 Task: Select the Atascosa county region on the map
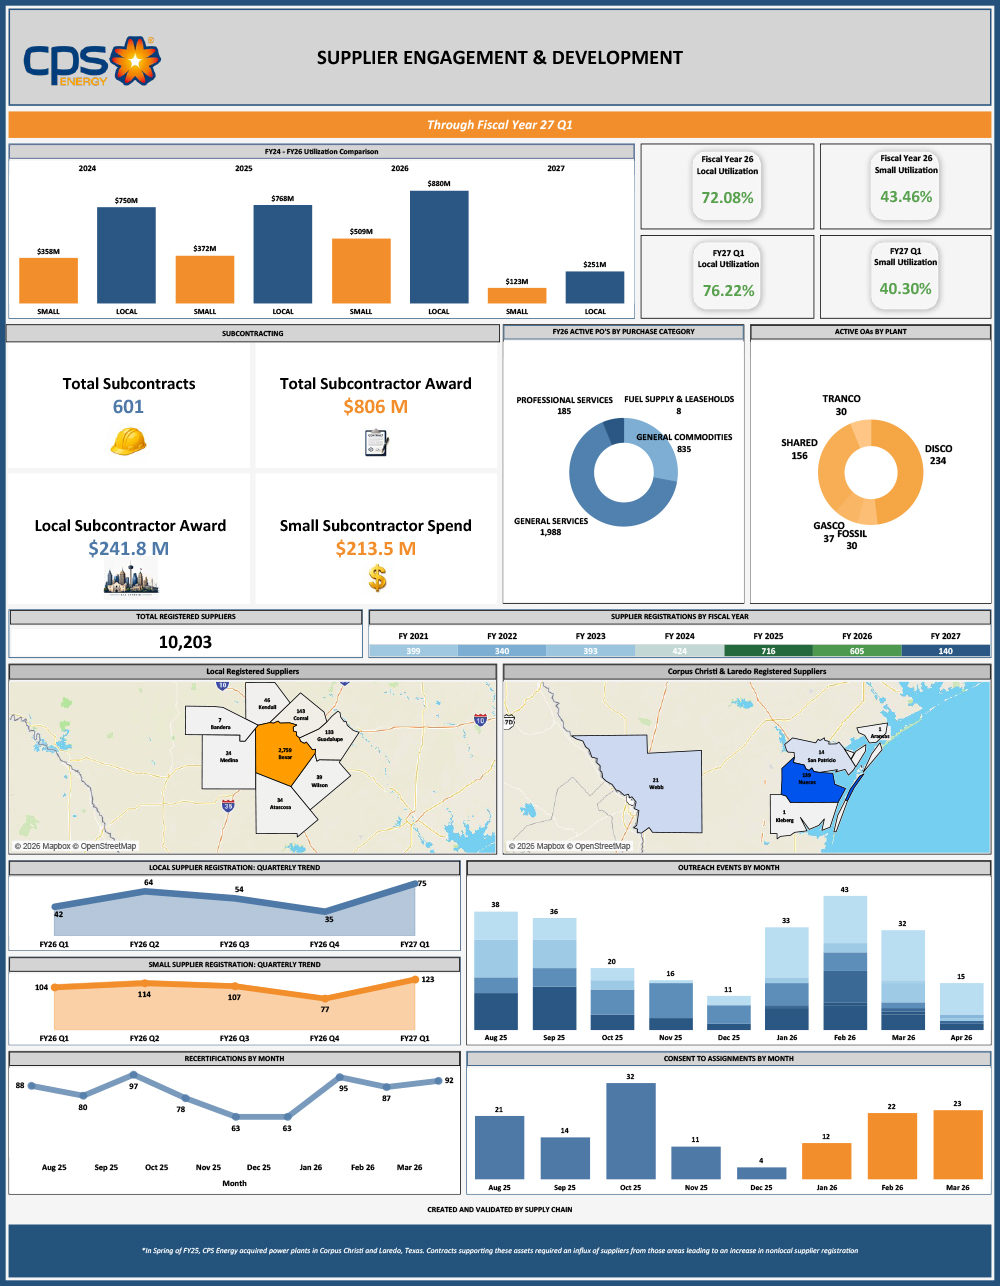pyautogui.click(x=284, y=808)
